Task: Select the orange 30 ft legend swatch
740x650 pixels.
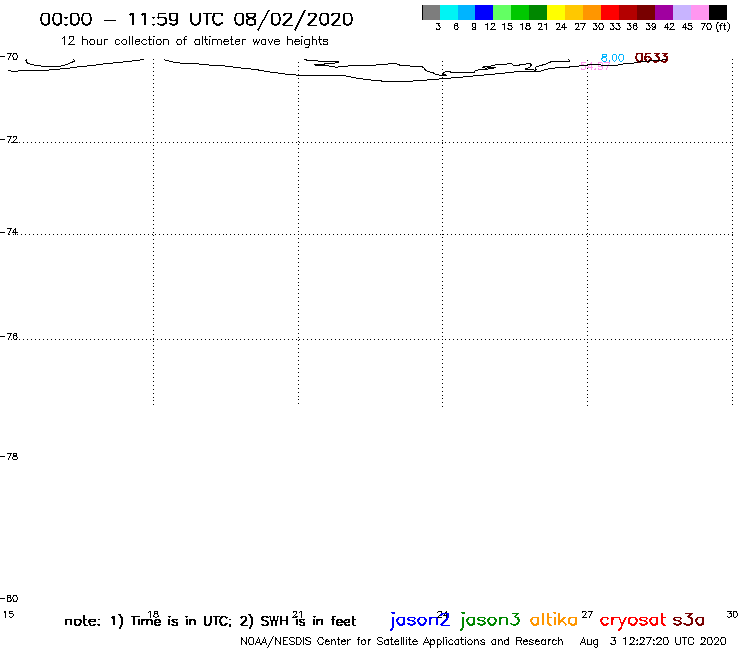Action: (x=592, y=12)
